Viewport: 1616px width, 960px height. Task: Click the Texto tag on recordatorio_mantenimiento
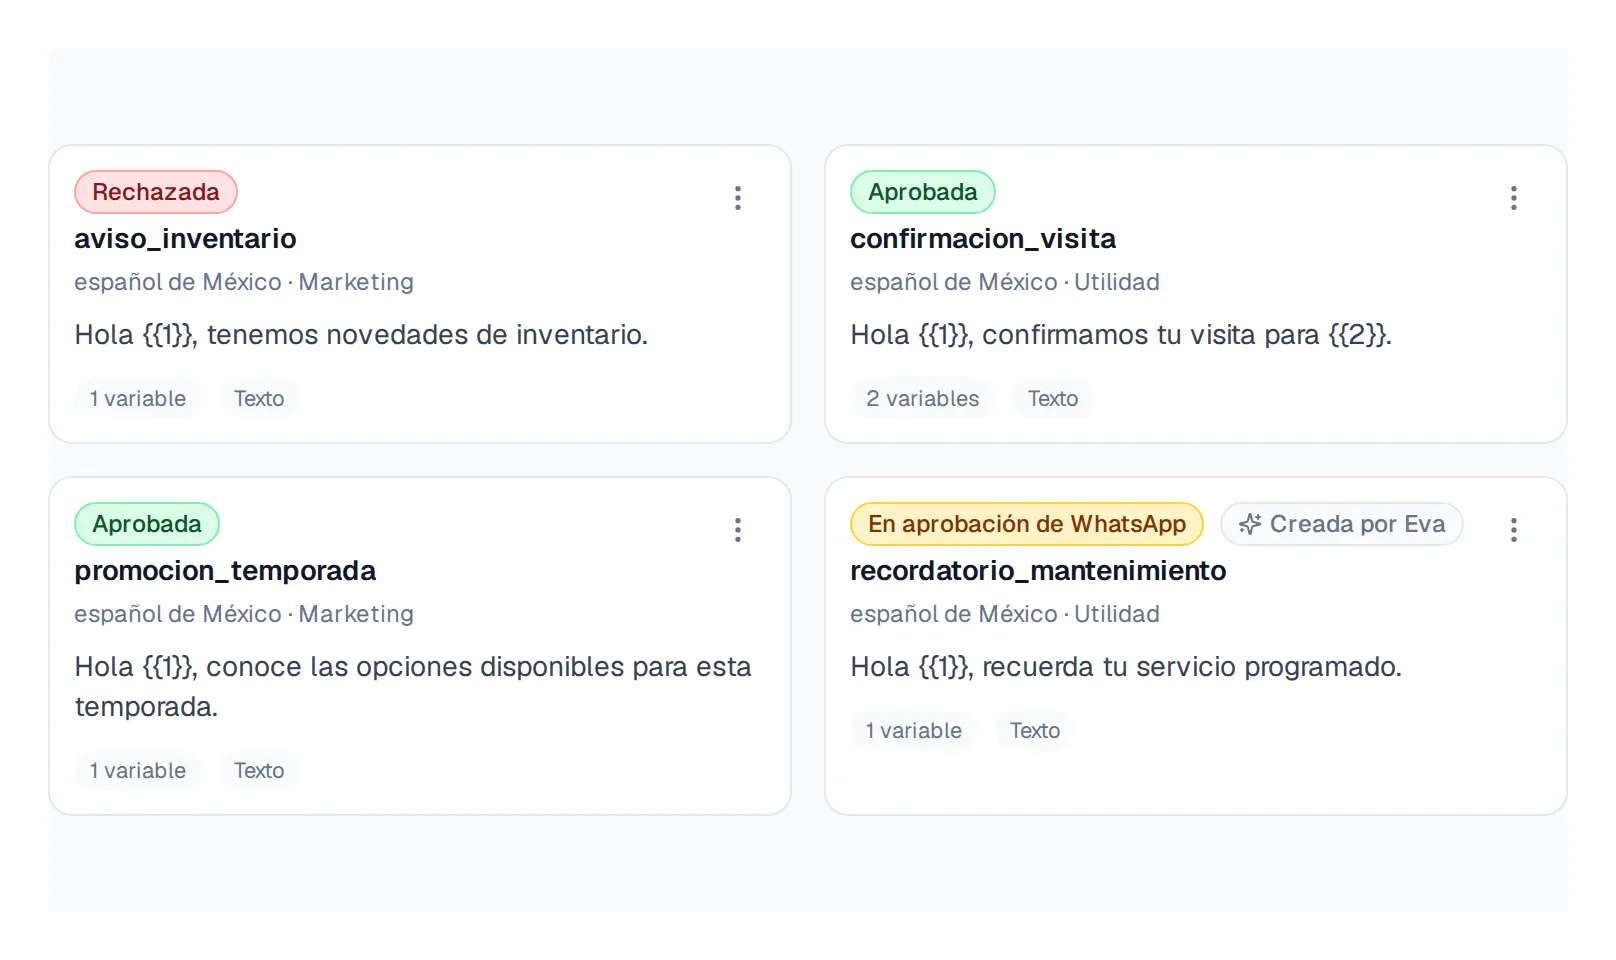click(1035, 731)
